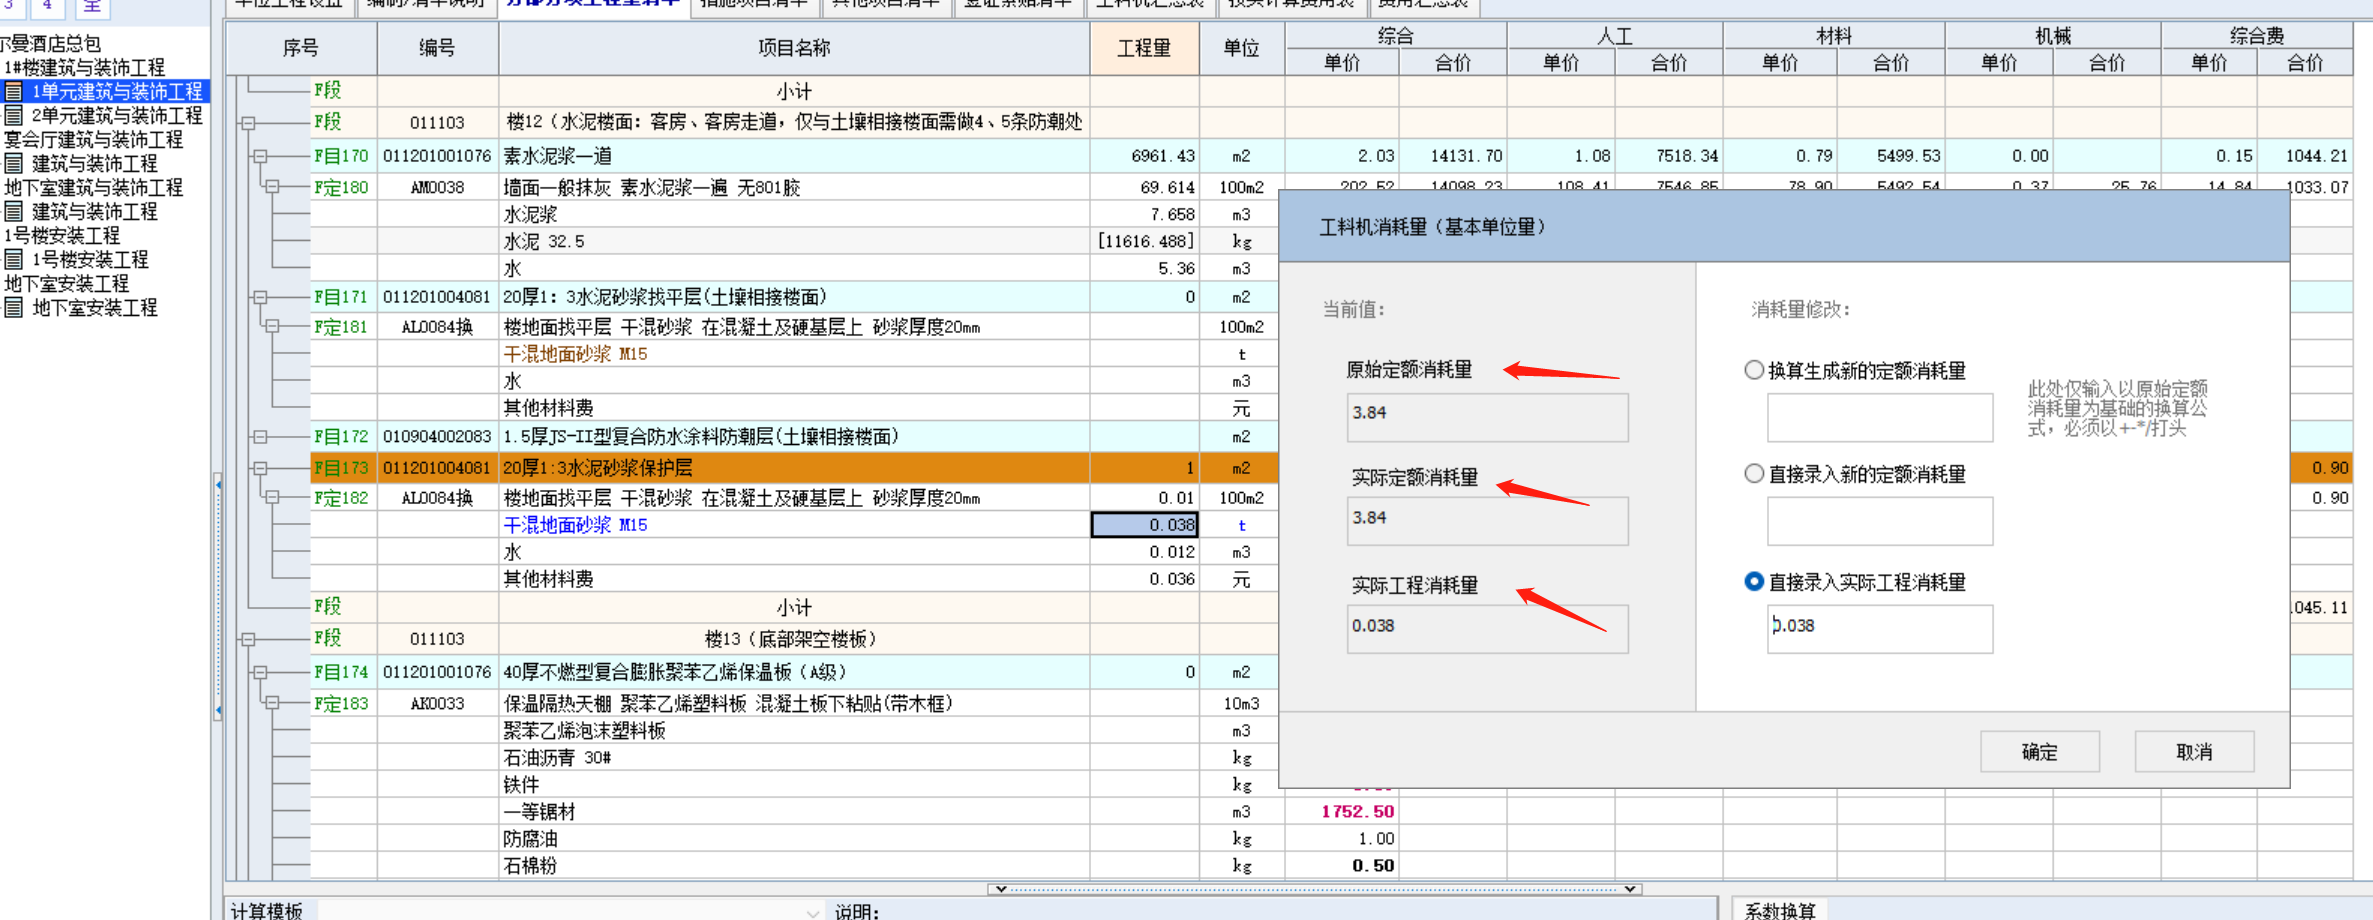Open the 系数换算 tab at bottom
This screenshot has height=920, width=2373.
(1780, 911)
